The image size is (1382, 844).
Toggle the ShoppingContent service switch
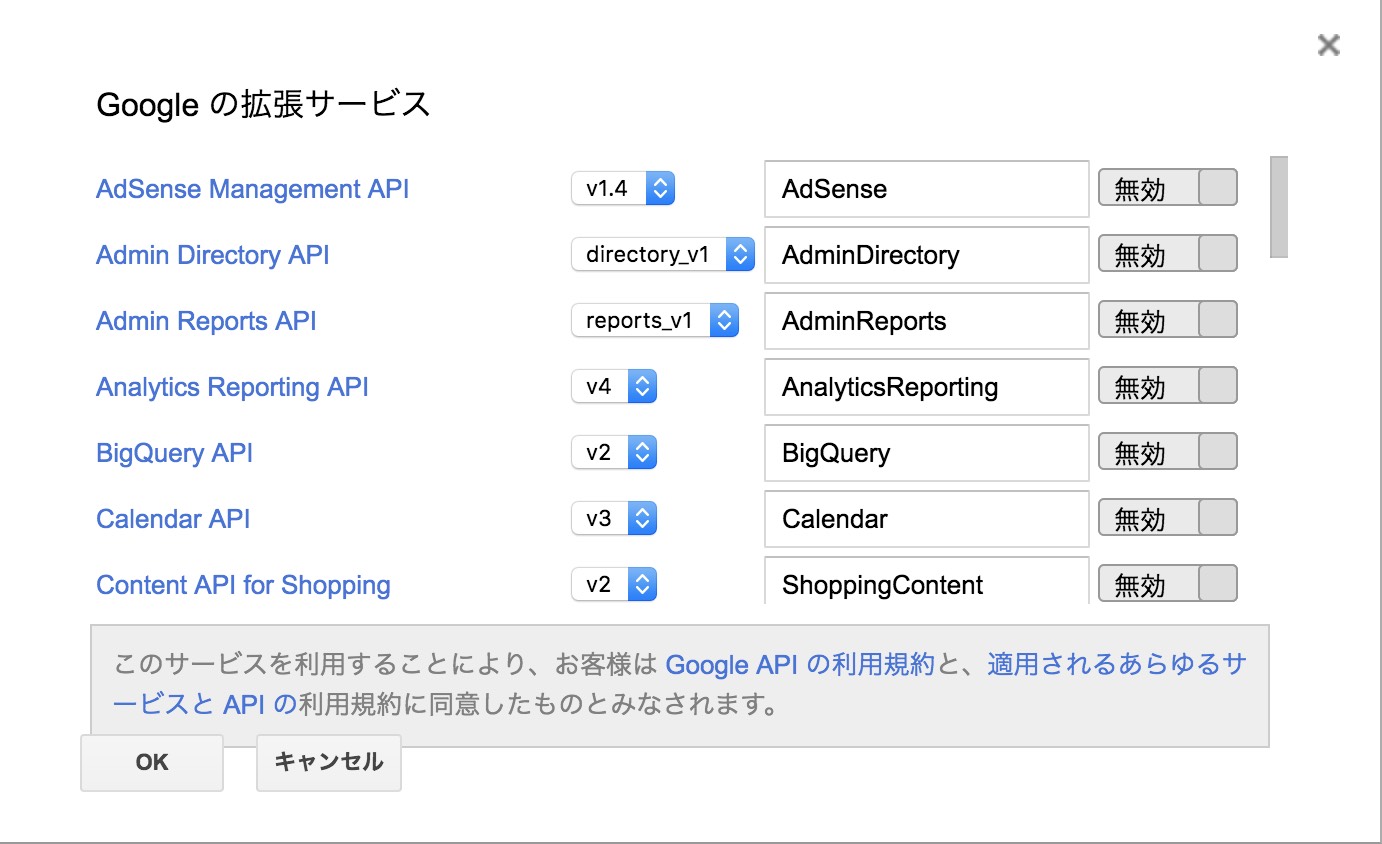click(1168, 584)
